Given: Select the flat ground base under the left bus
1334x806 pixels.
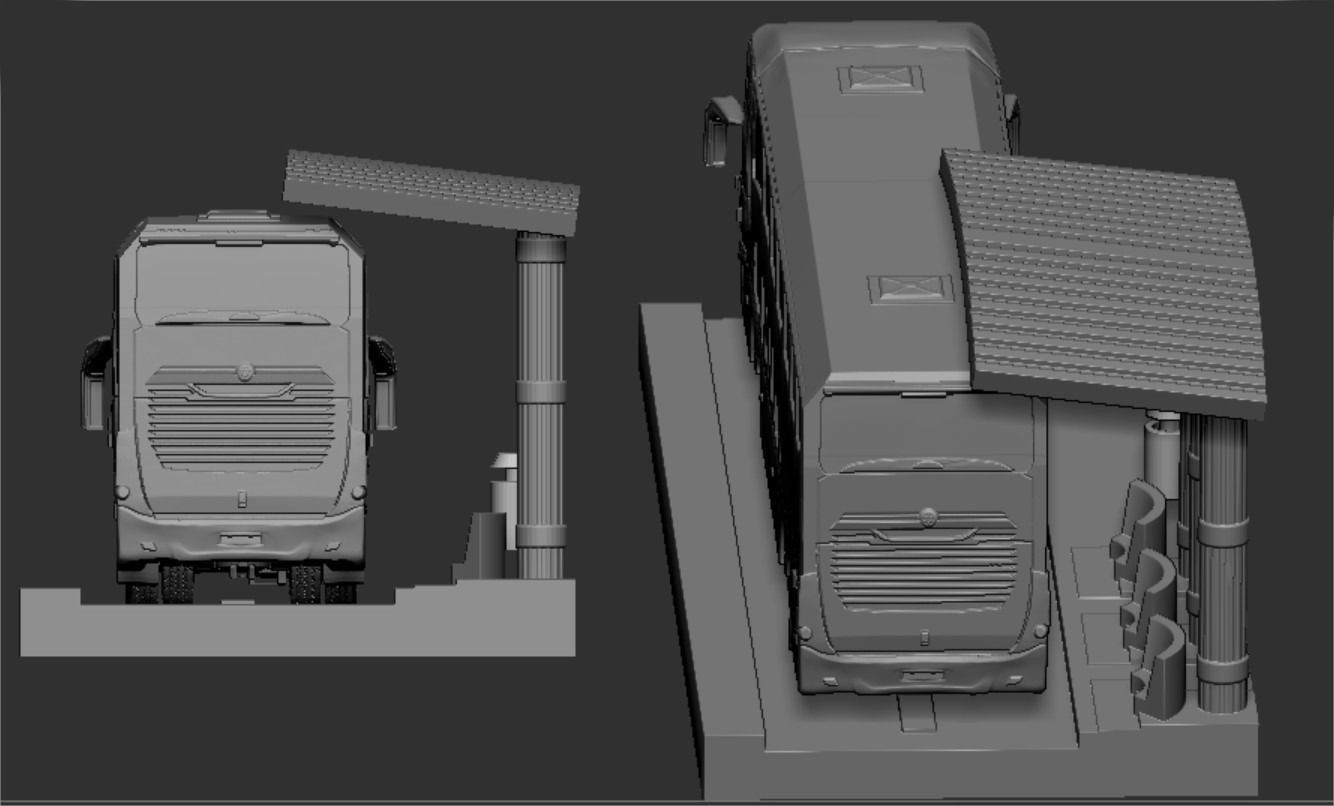Looking at the screenshot, I should click(x=298, y=618).
